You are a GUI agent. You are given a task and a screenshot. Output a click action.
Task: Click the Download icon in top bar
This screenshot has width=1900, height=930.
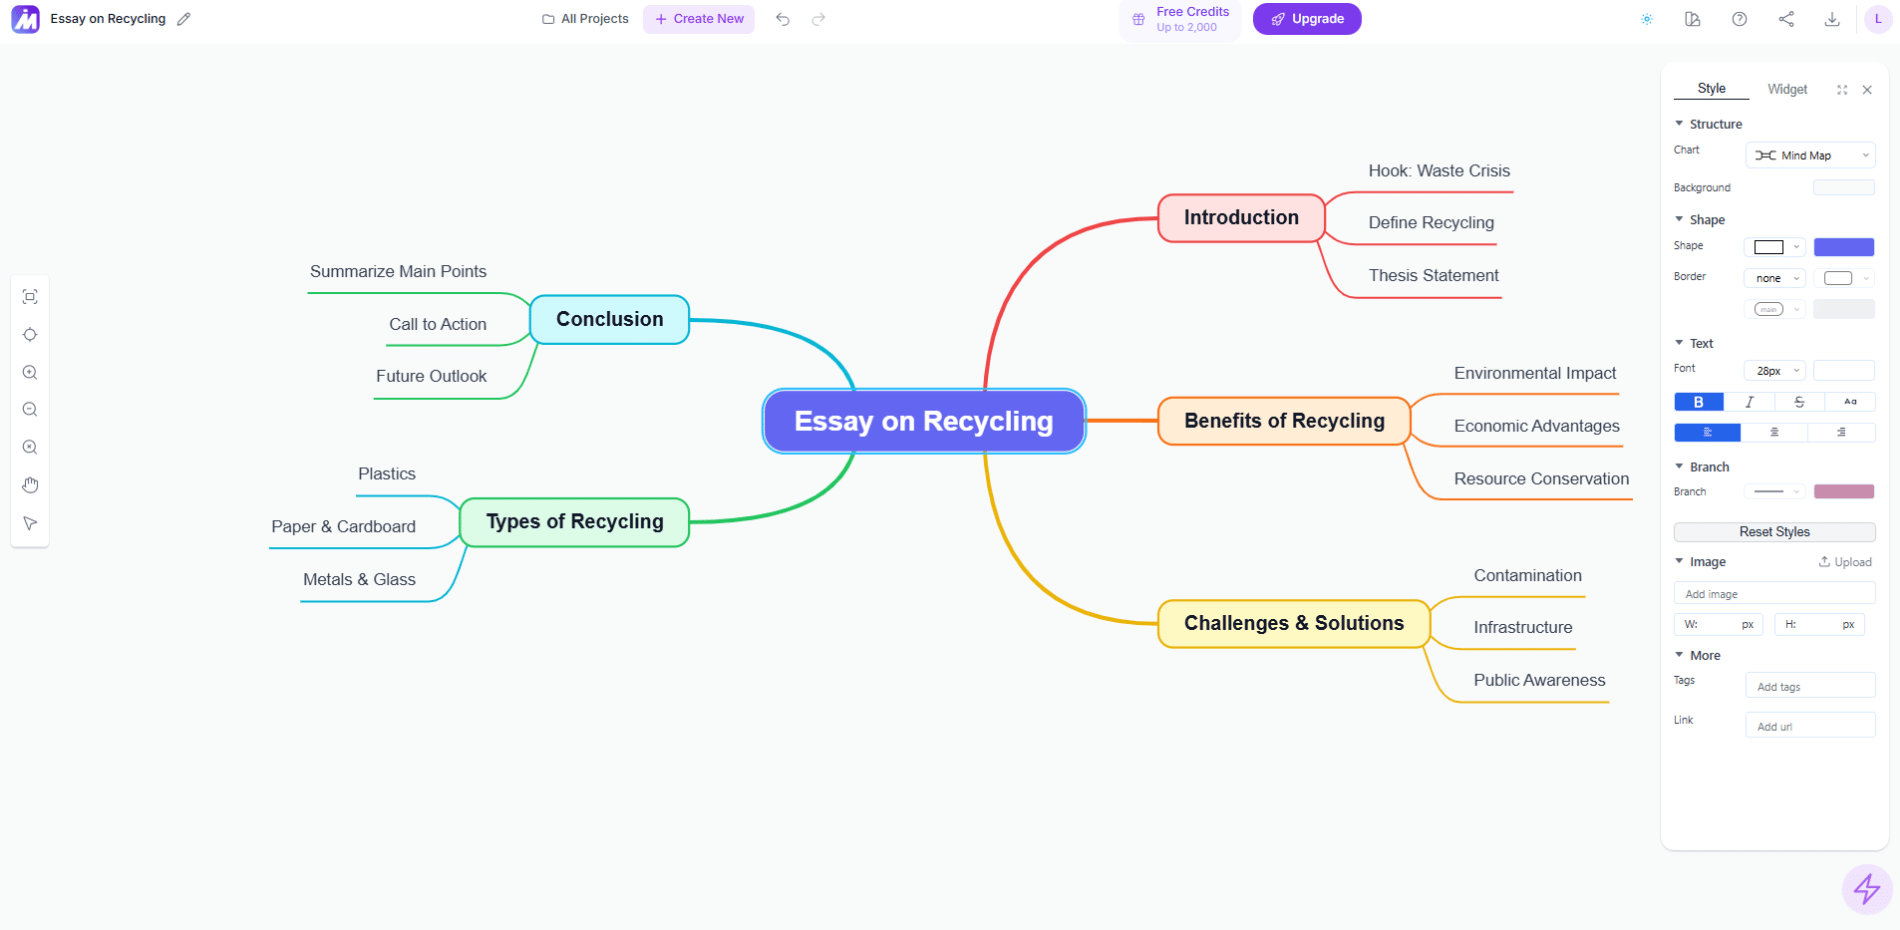1832,18
